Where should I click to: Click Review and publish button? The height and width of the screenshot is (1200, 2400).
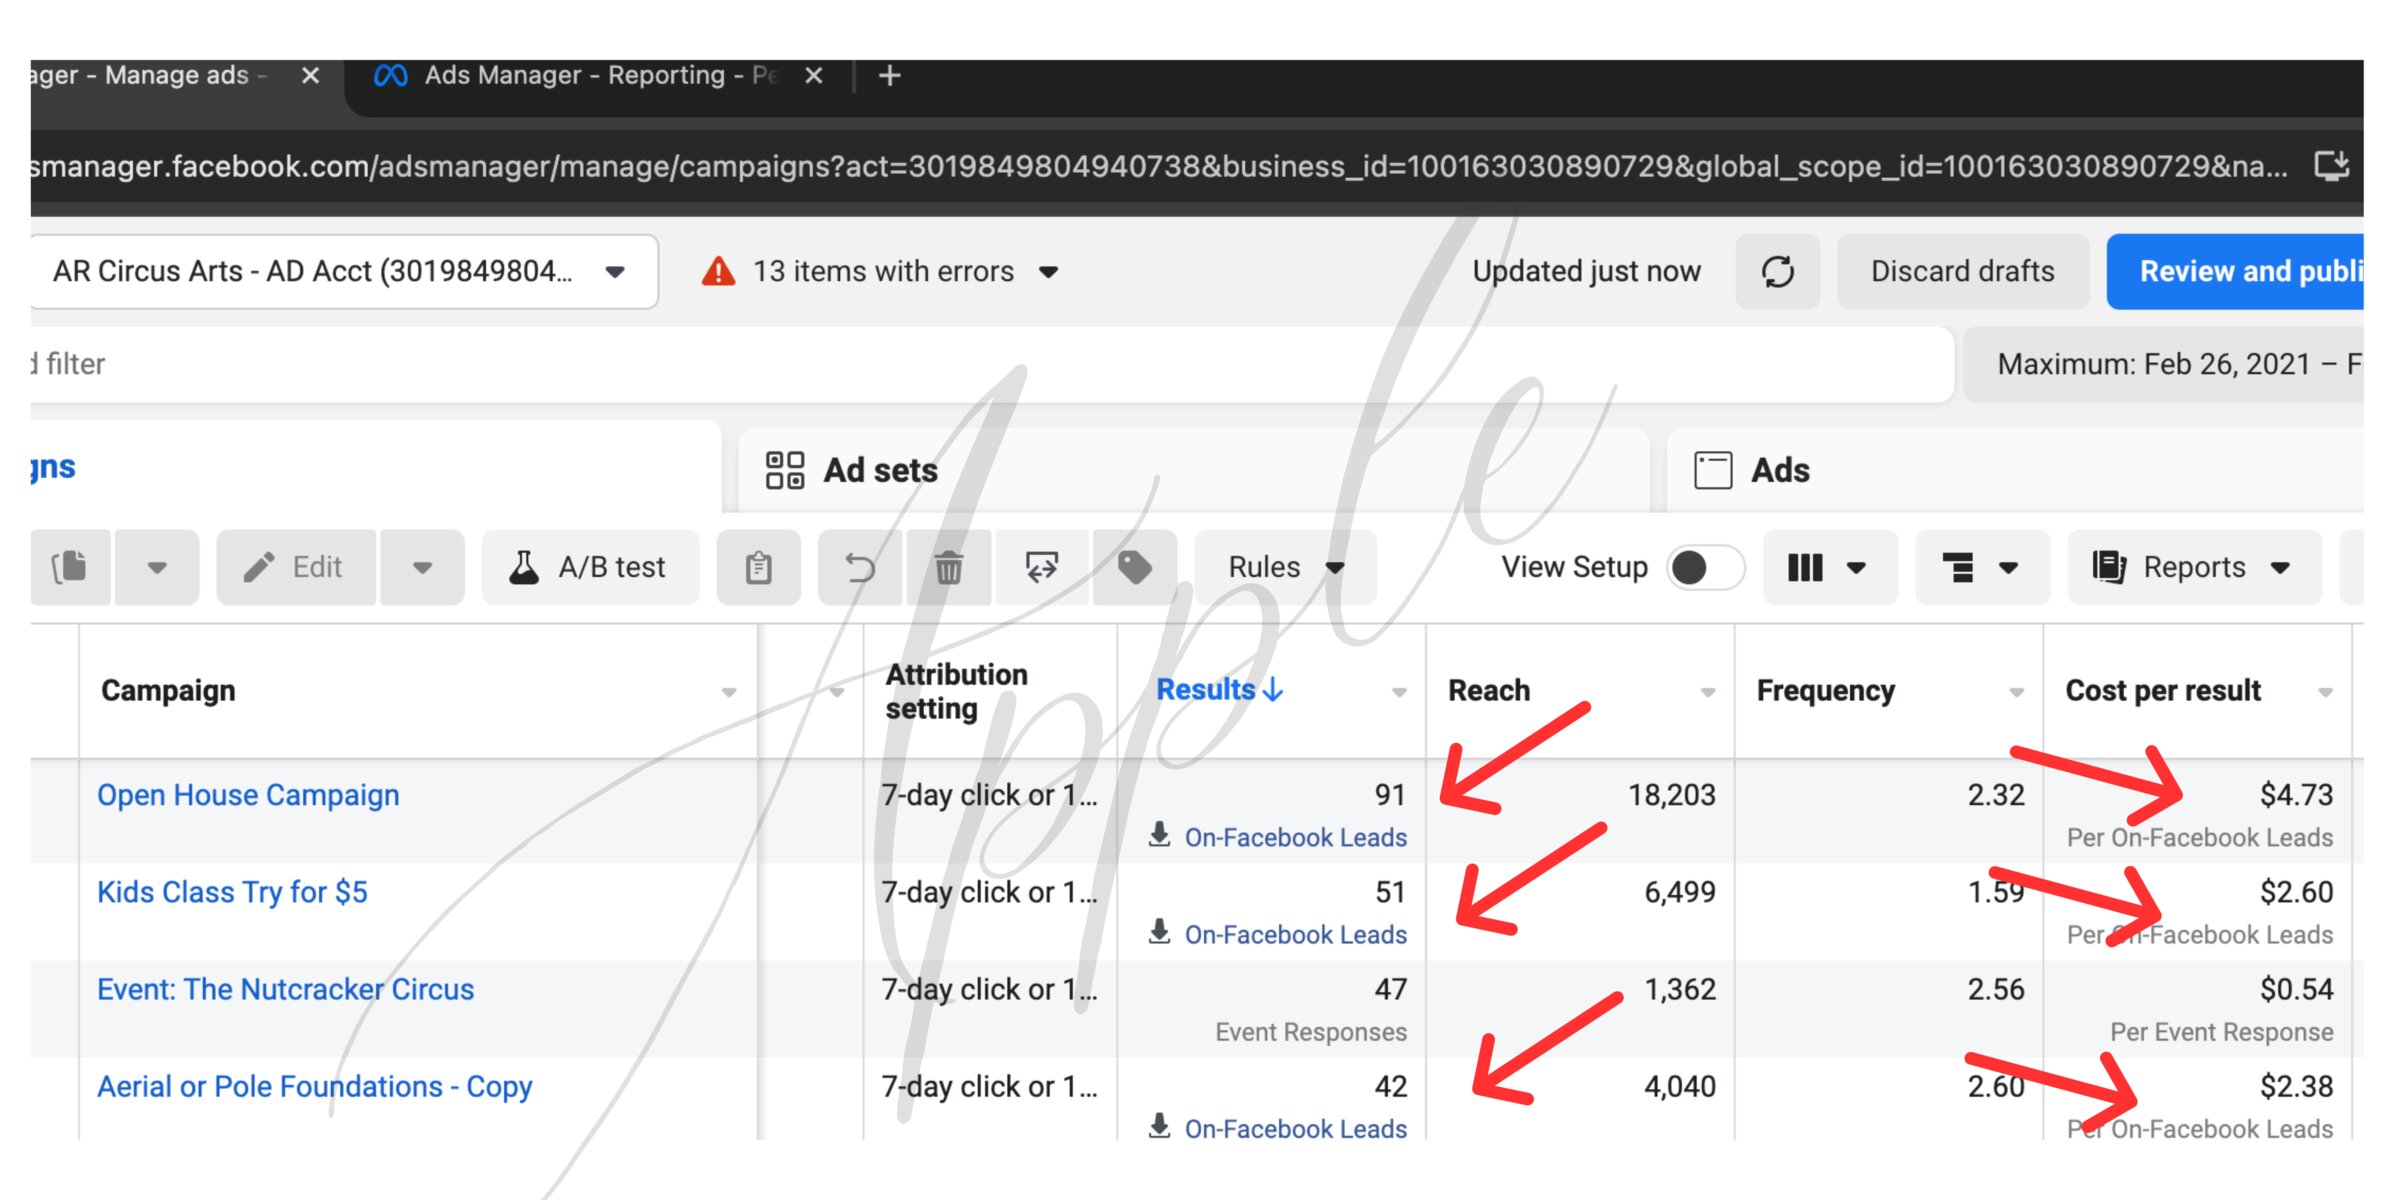2236,271
